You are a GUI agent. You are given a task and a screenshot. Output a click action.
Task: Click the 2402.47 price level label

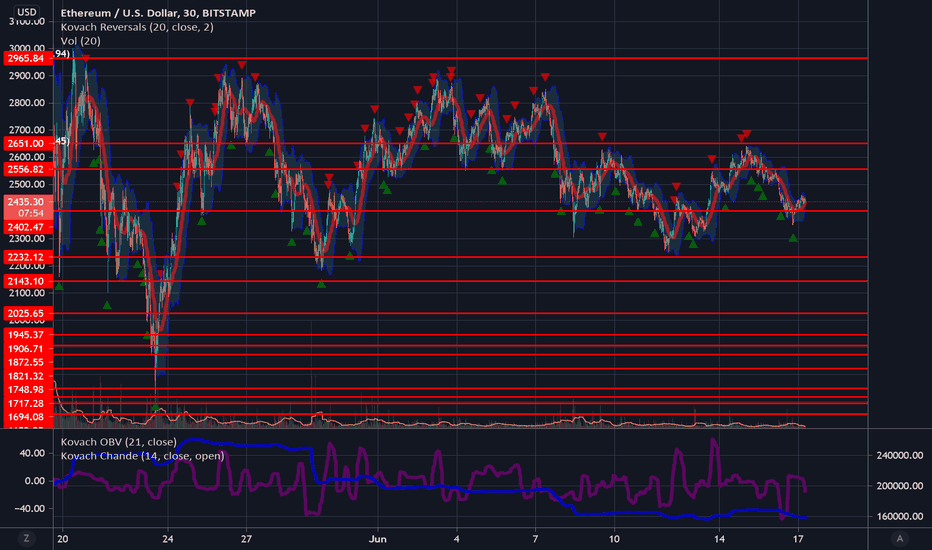pyautogui.click(x=26, y=227)
